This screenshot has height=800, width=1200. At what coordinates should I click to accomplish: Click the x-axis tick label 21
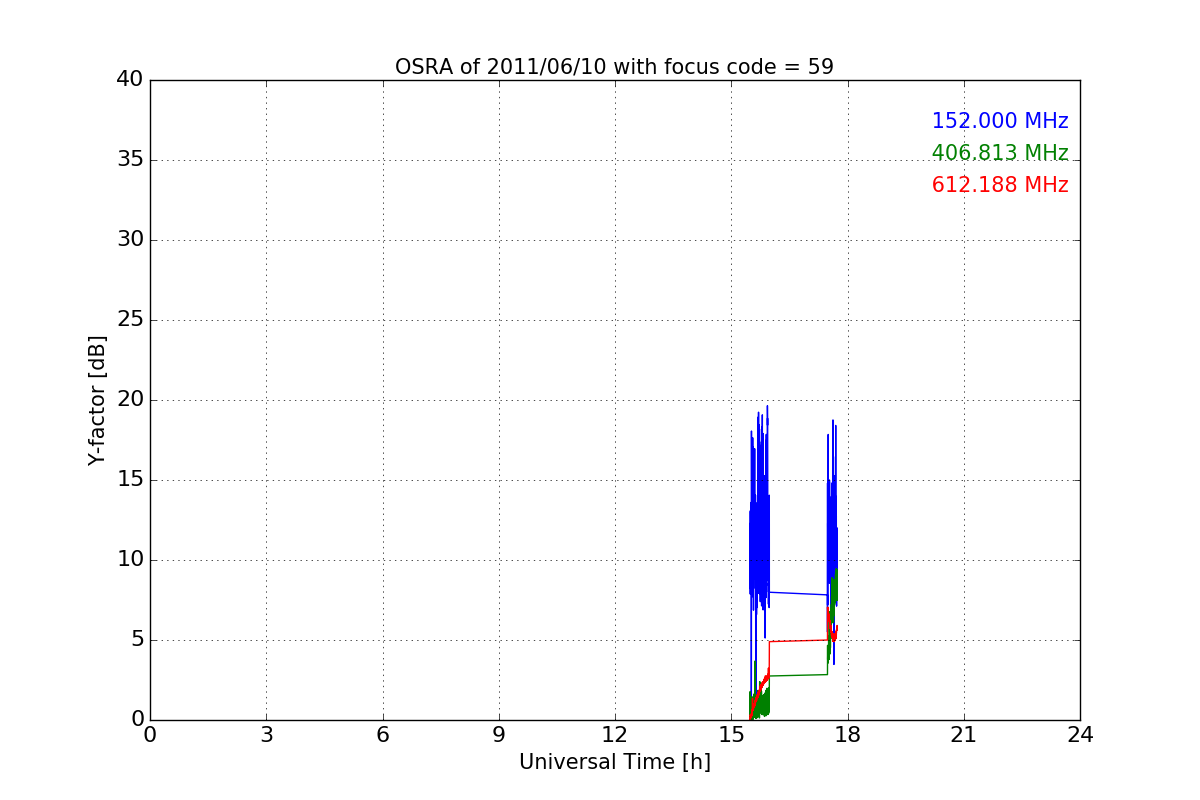click(963, 735)
